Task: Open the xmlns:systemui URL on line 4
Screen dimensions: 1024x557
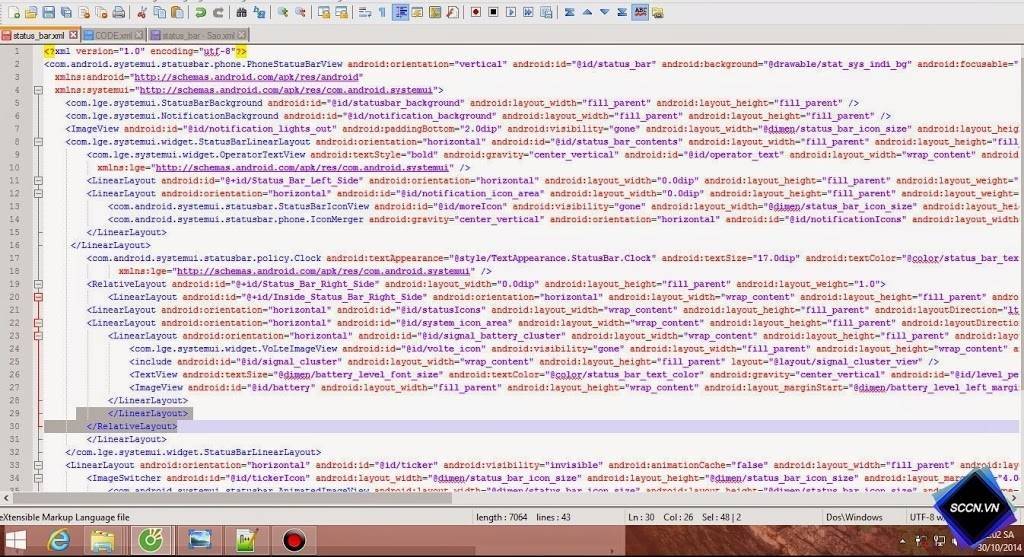Action: point(286,90)
